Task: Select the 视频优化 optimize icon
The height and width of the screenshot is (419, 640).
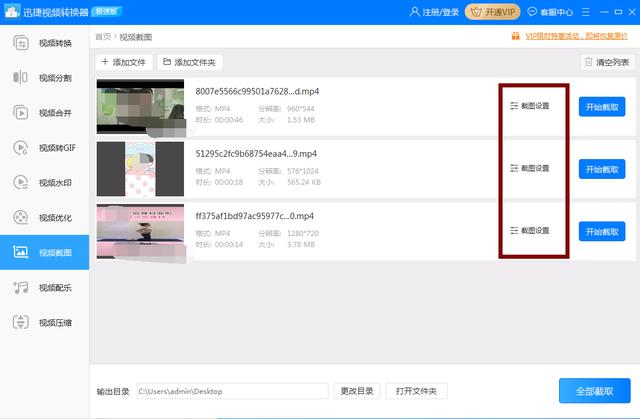Action: tap(21, 217)
